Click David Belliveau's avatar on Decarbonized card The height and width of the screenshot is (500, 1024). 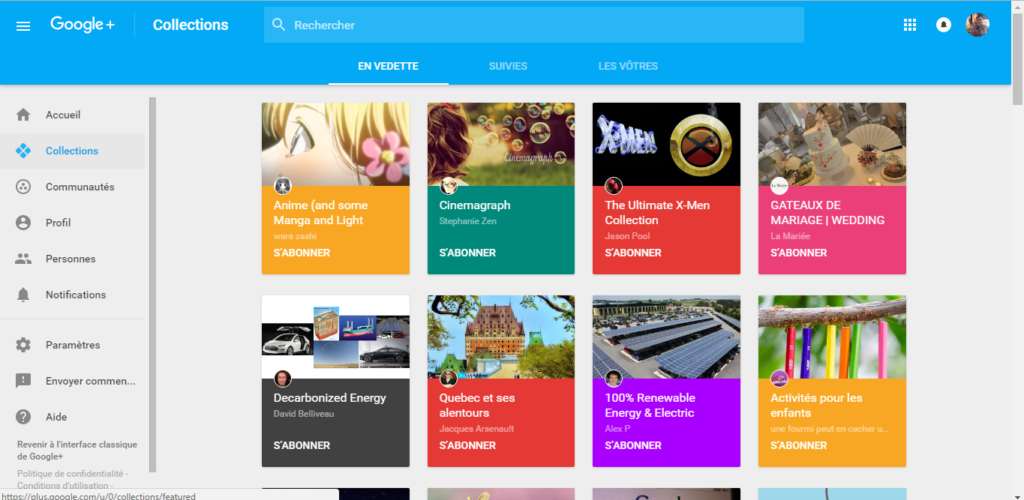point(282,379)
